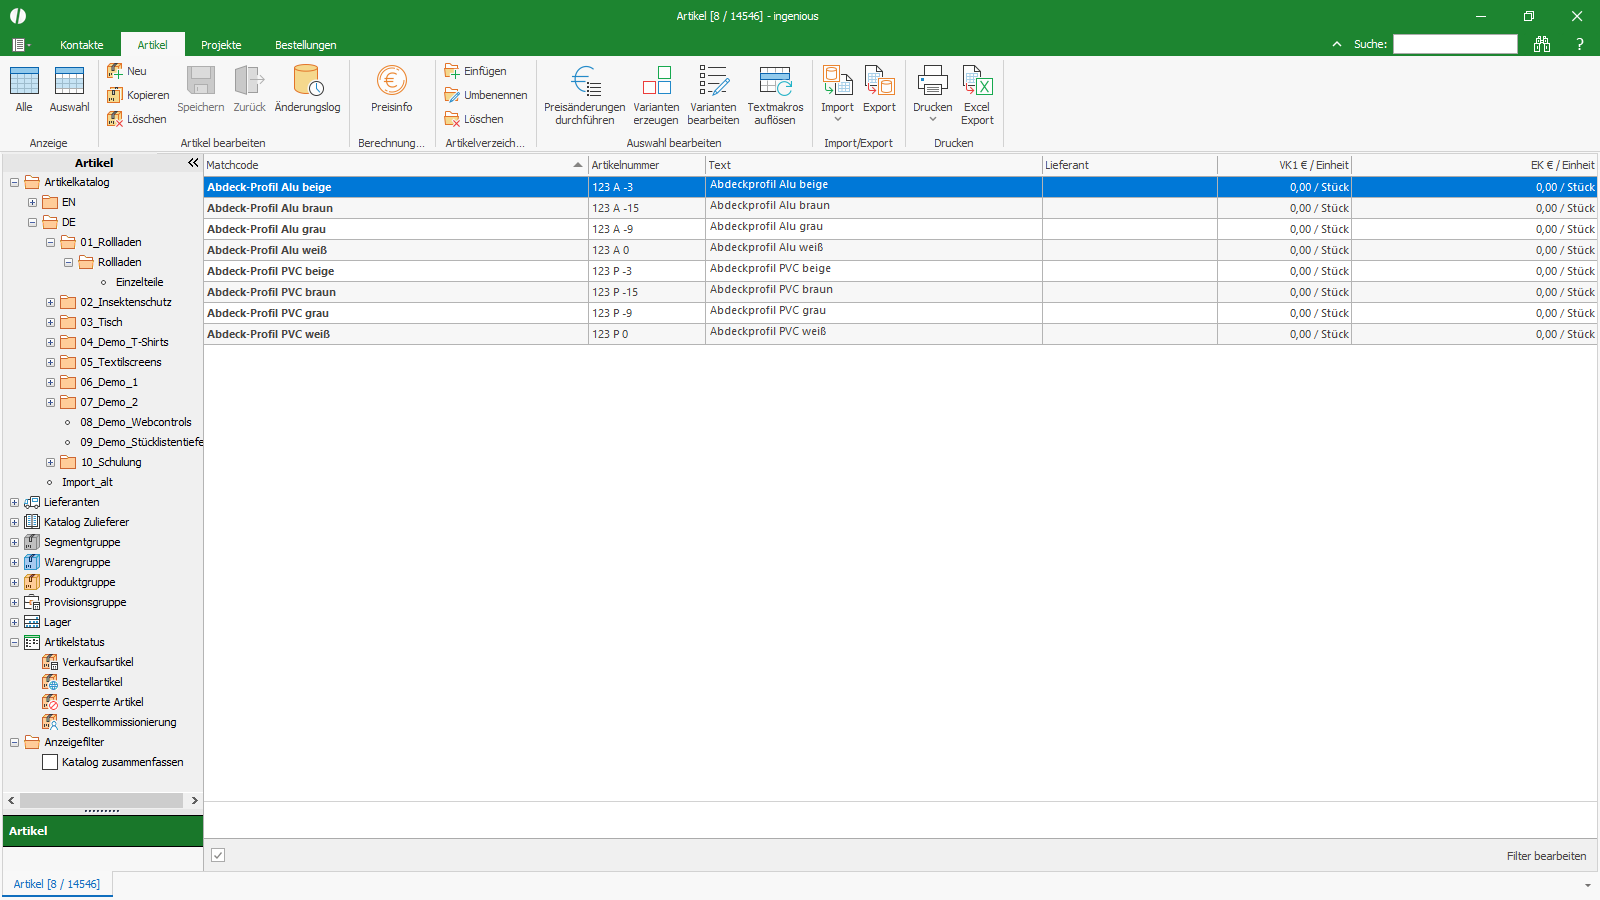Screen dimensions: 1600x900
Task: Collapse the ribbon with the up chevron
Action: [1337, 44]
